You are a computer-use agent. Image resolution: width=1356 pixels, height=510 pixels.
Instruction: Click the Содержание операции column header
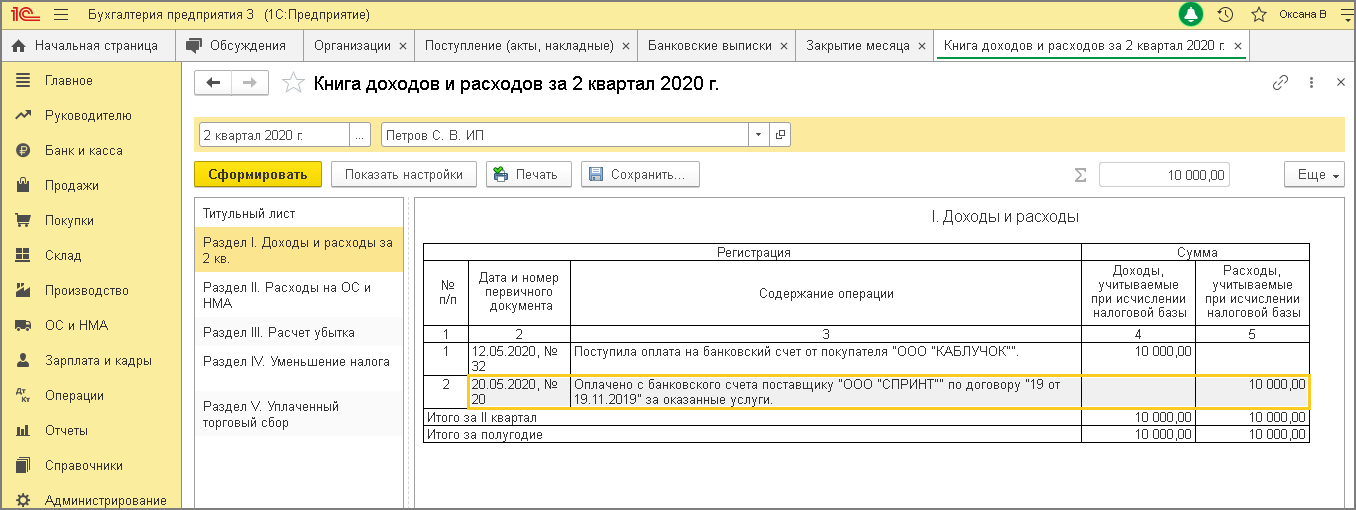tap(826, 293)
